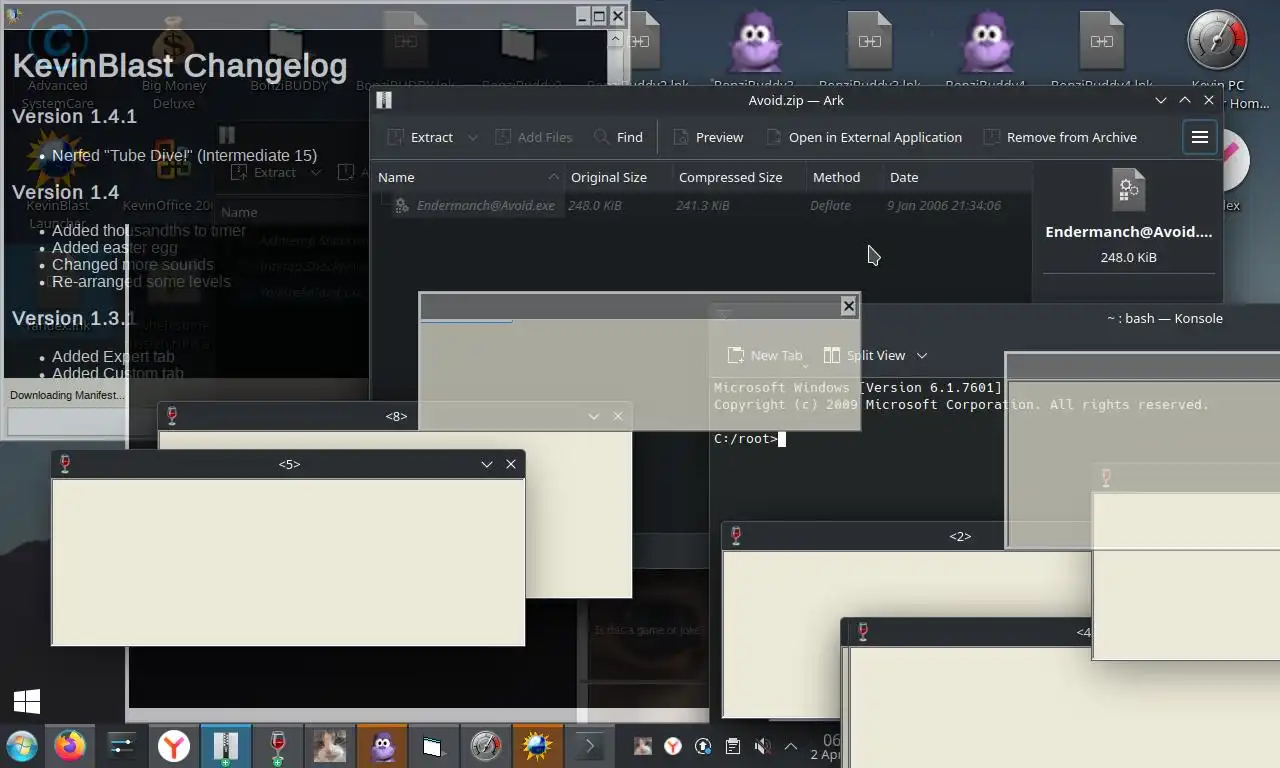Image resolution: width=1280 pixels, height=768 pixels.
Task: Open the sunburst globe taskbar entry
Action: coord(537,746)
